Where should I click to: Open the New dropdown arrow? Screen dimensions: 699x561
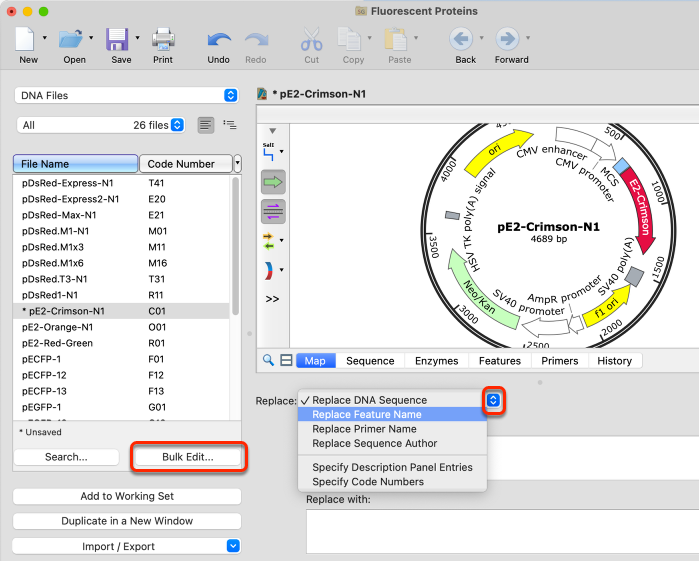pos(45,38)
